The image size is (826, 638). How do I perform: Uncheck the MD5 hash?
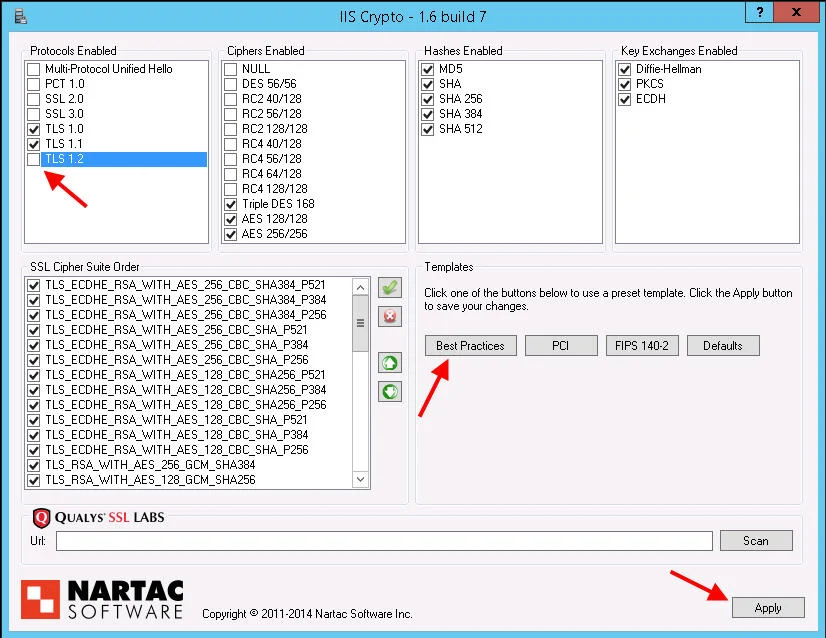(x=428, y=69)
